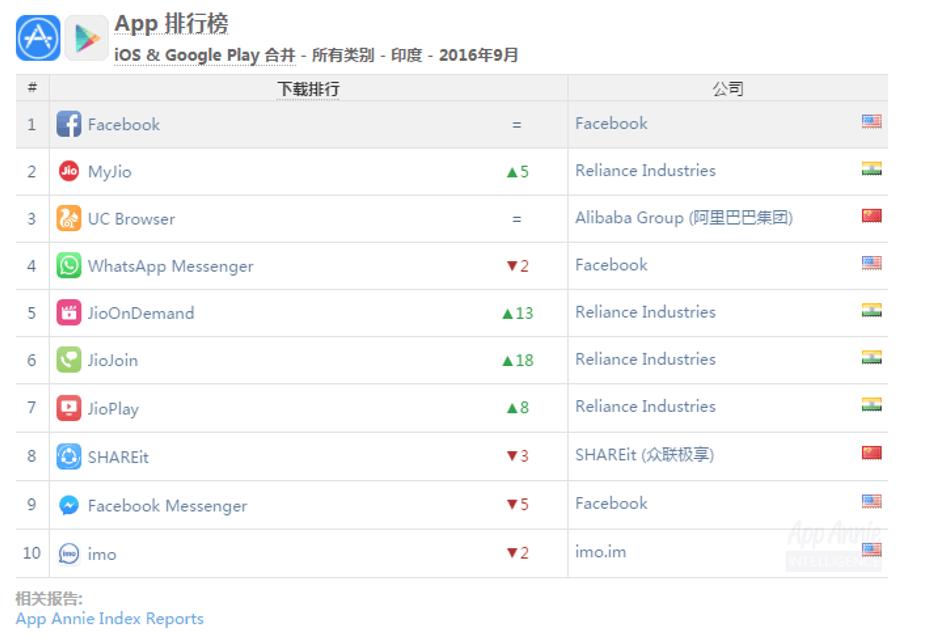Click the US flag beside Facebook
This screenshot has height=639, width=939.
(x=870, y=122)
